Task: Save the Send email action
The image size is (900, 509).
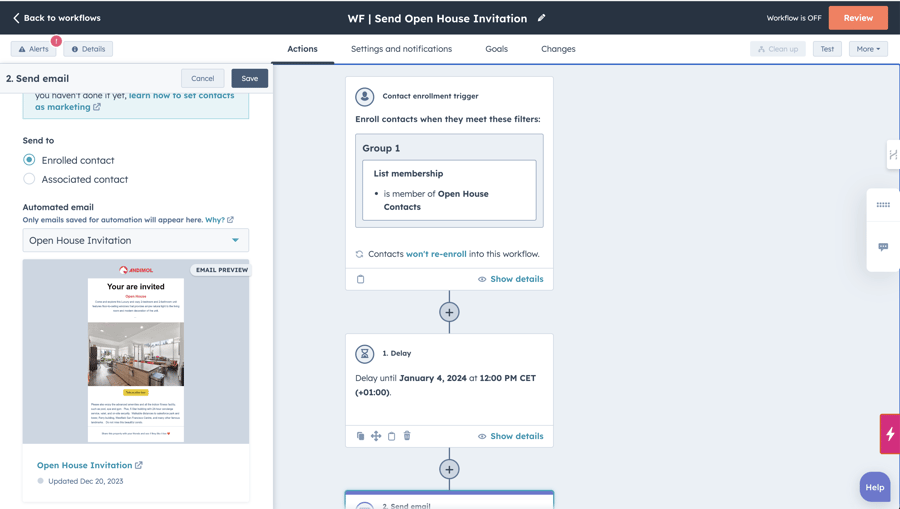Action: (x=249, y=78)
